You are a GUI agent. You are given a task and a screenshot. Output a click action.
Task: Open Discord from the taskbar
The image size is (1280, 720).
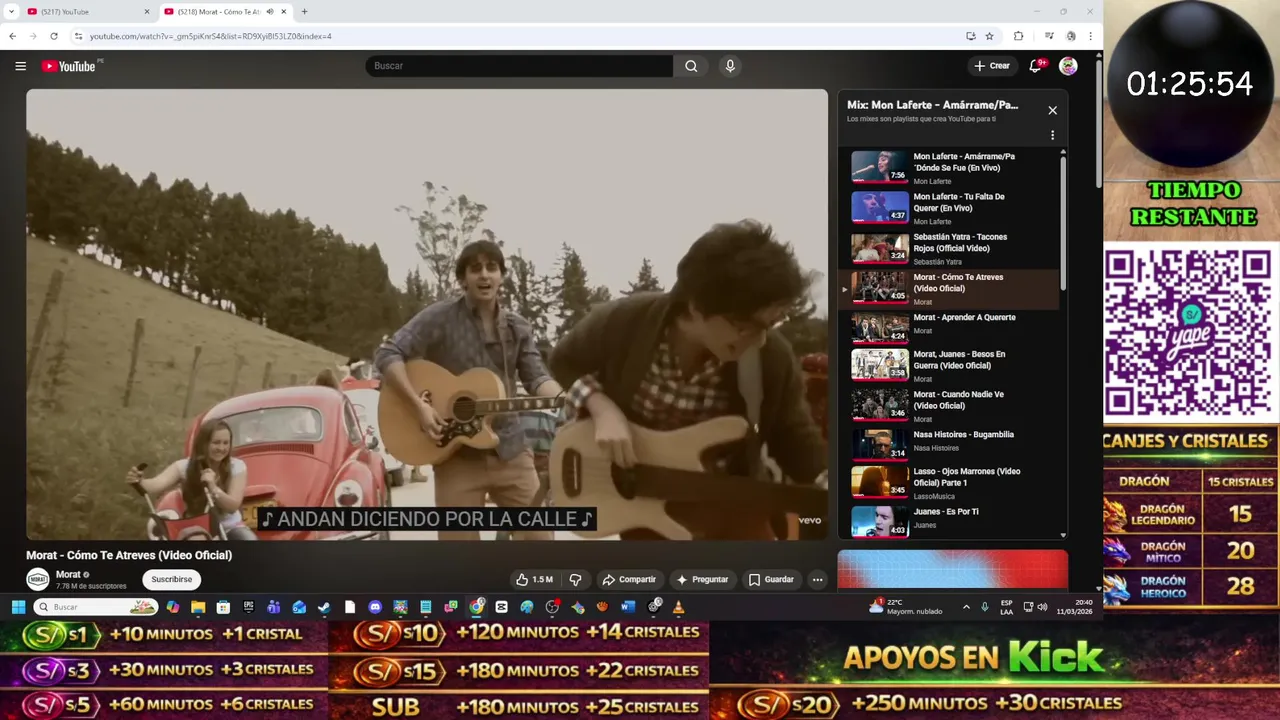pyautogui.click(x=375, y=607)
